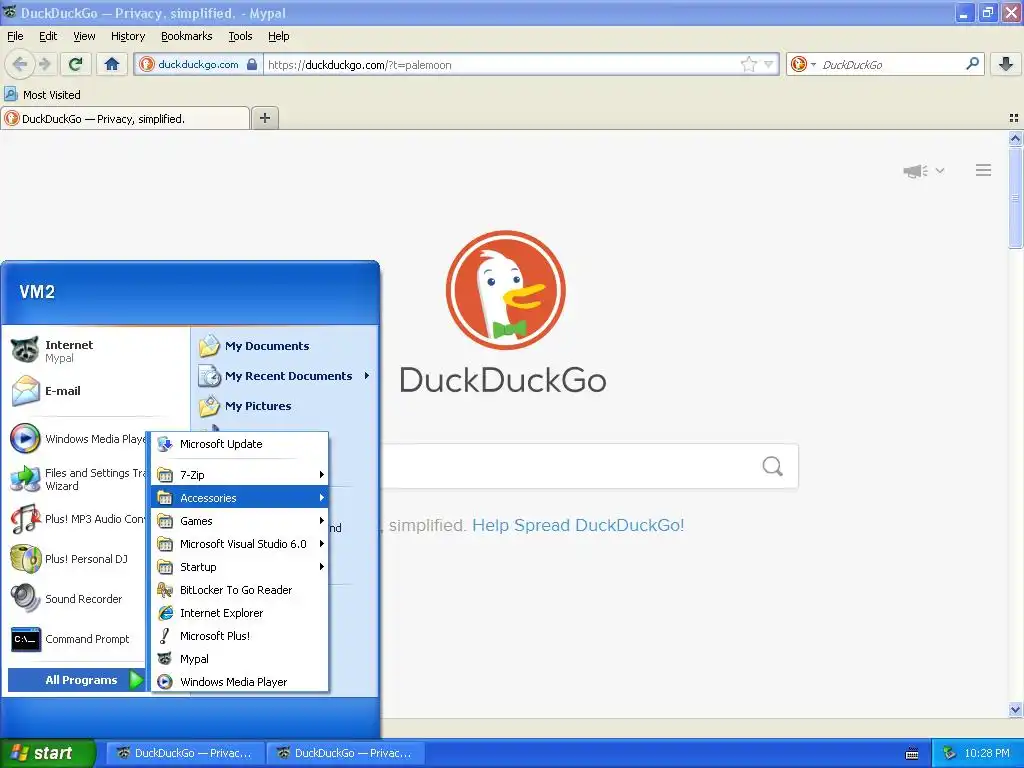Click Help Spread DuckDuckGo! link
The width and height of the screenshot is (1024, 768).
point(578,525)
